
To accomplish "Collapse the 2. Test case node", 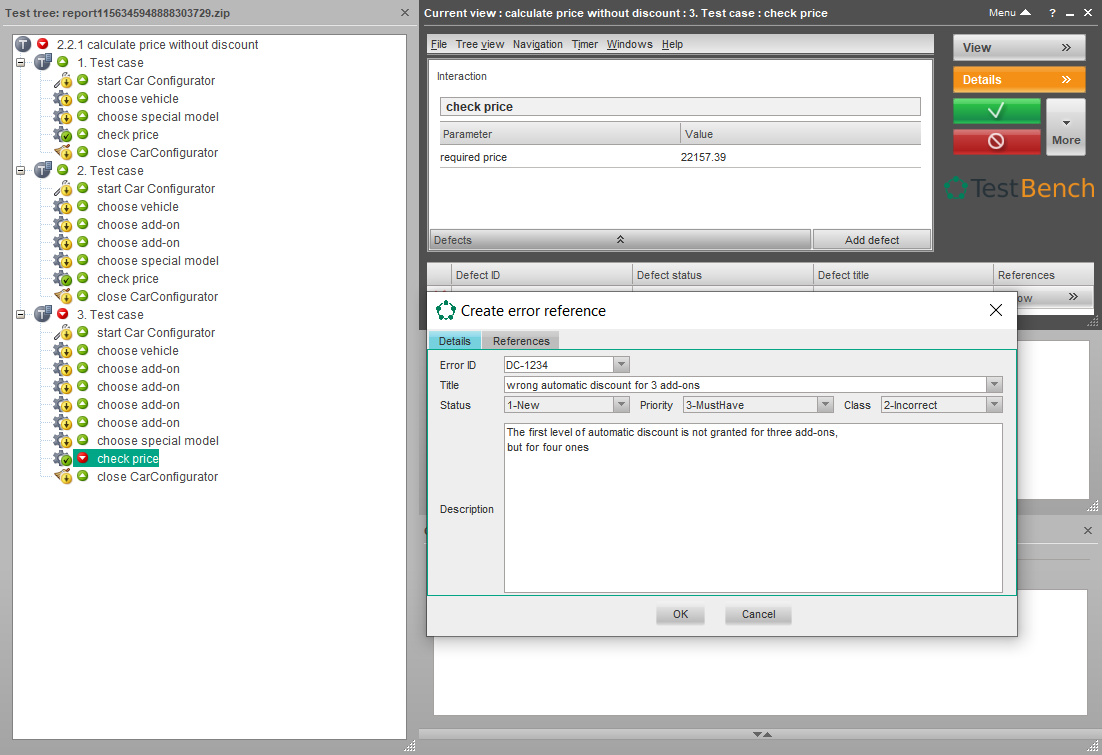I will [x=20, y=171].
